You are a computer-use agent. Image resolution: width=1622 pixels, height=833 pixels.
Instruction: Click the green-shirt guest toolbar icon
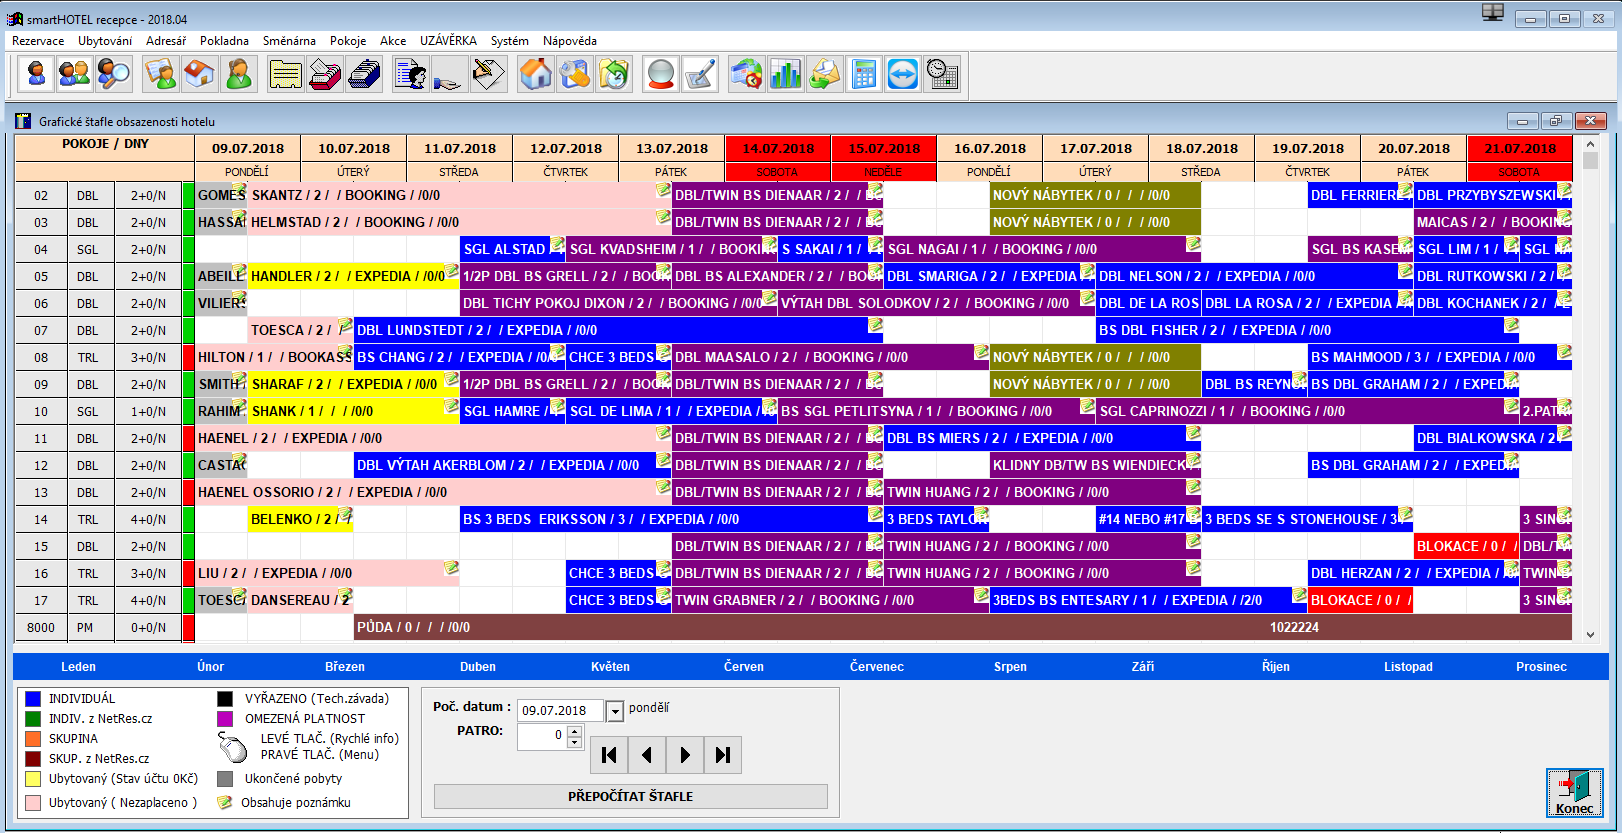pyautogui.click(x=238, y=74)
